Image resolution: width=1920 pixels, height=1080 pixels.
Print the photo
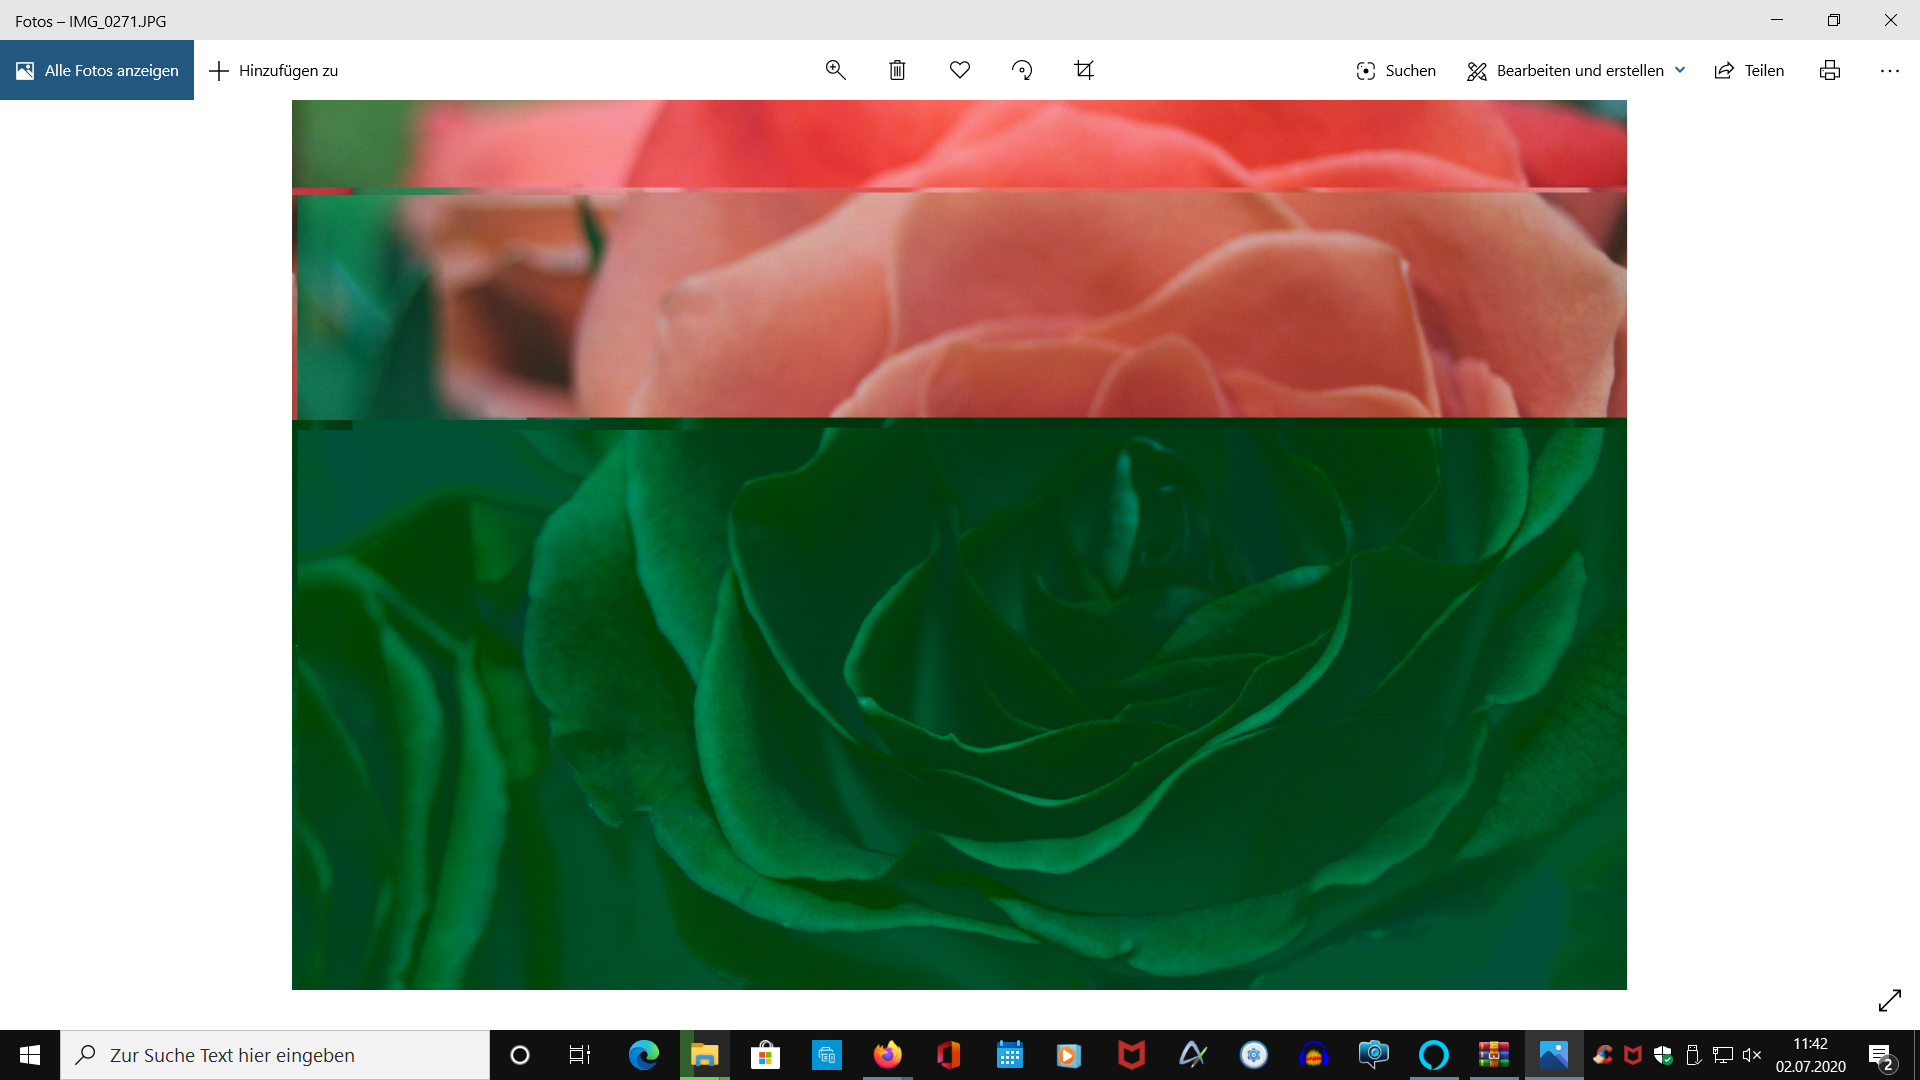(x=1828, y=70)
